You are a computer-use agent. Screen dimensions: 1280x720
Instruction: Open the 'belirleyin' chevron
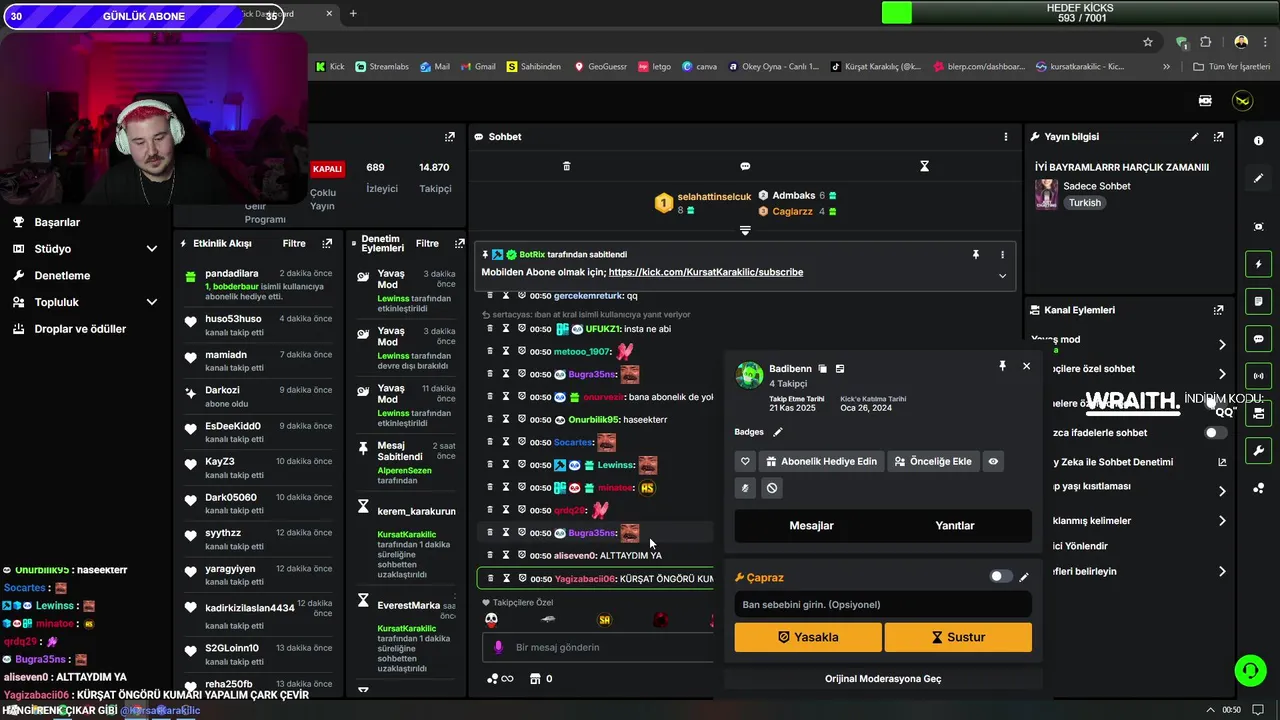click(x=1222, y=572)
